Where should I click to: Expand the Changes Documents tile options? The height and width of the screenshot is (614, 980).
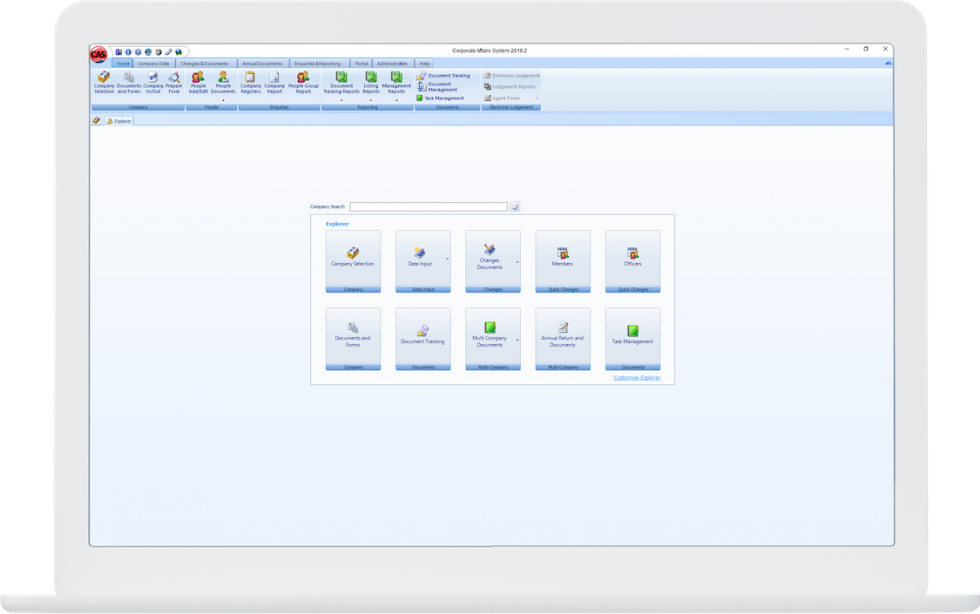pyautogui.click(x=517, y=261)
